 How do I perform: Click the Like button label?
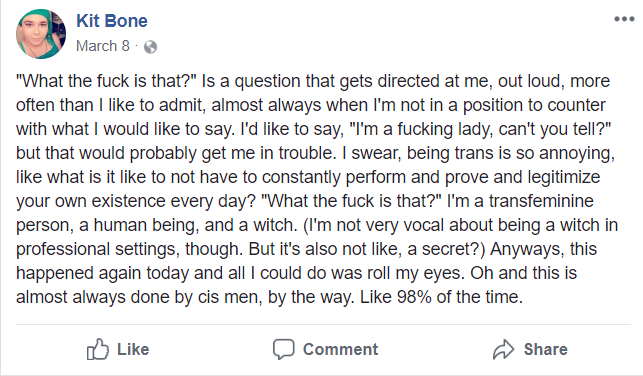click(x=133, y=349)
